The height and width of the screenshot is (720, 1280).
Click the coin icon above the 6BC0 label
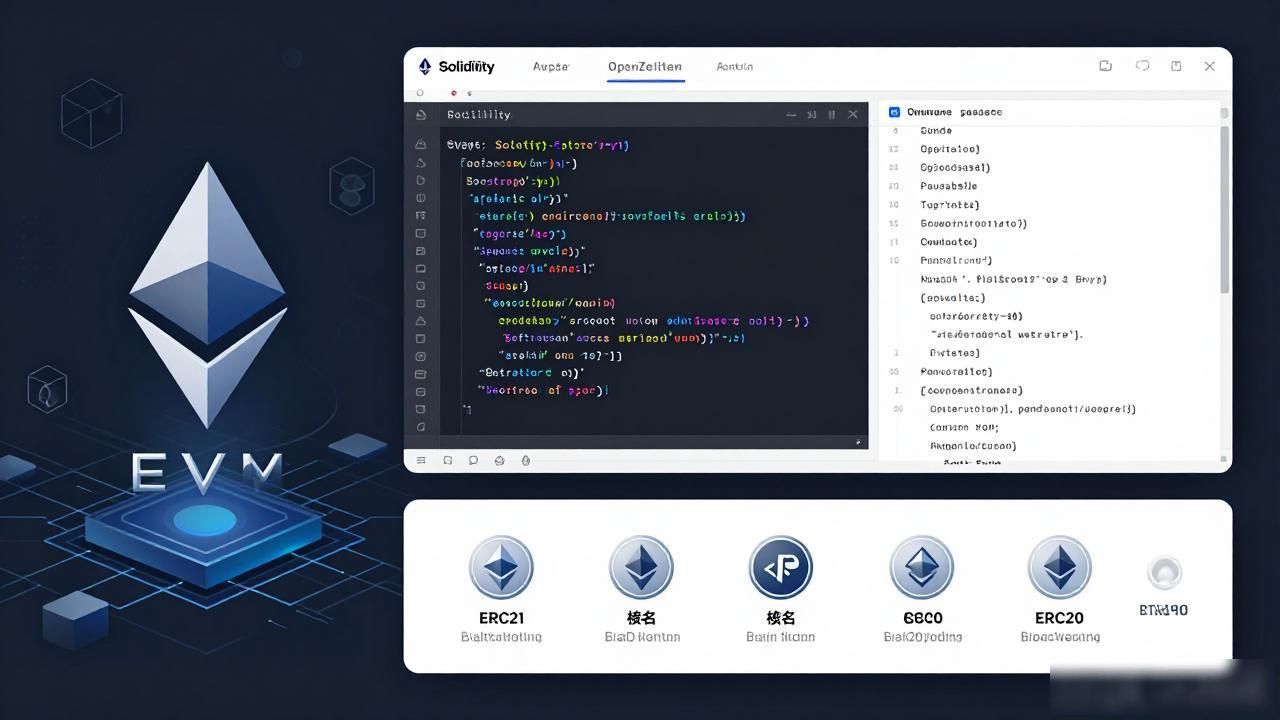click(x=922, y=568)
